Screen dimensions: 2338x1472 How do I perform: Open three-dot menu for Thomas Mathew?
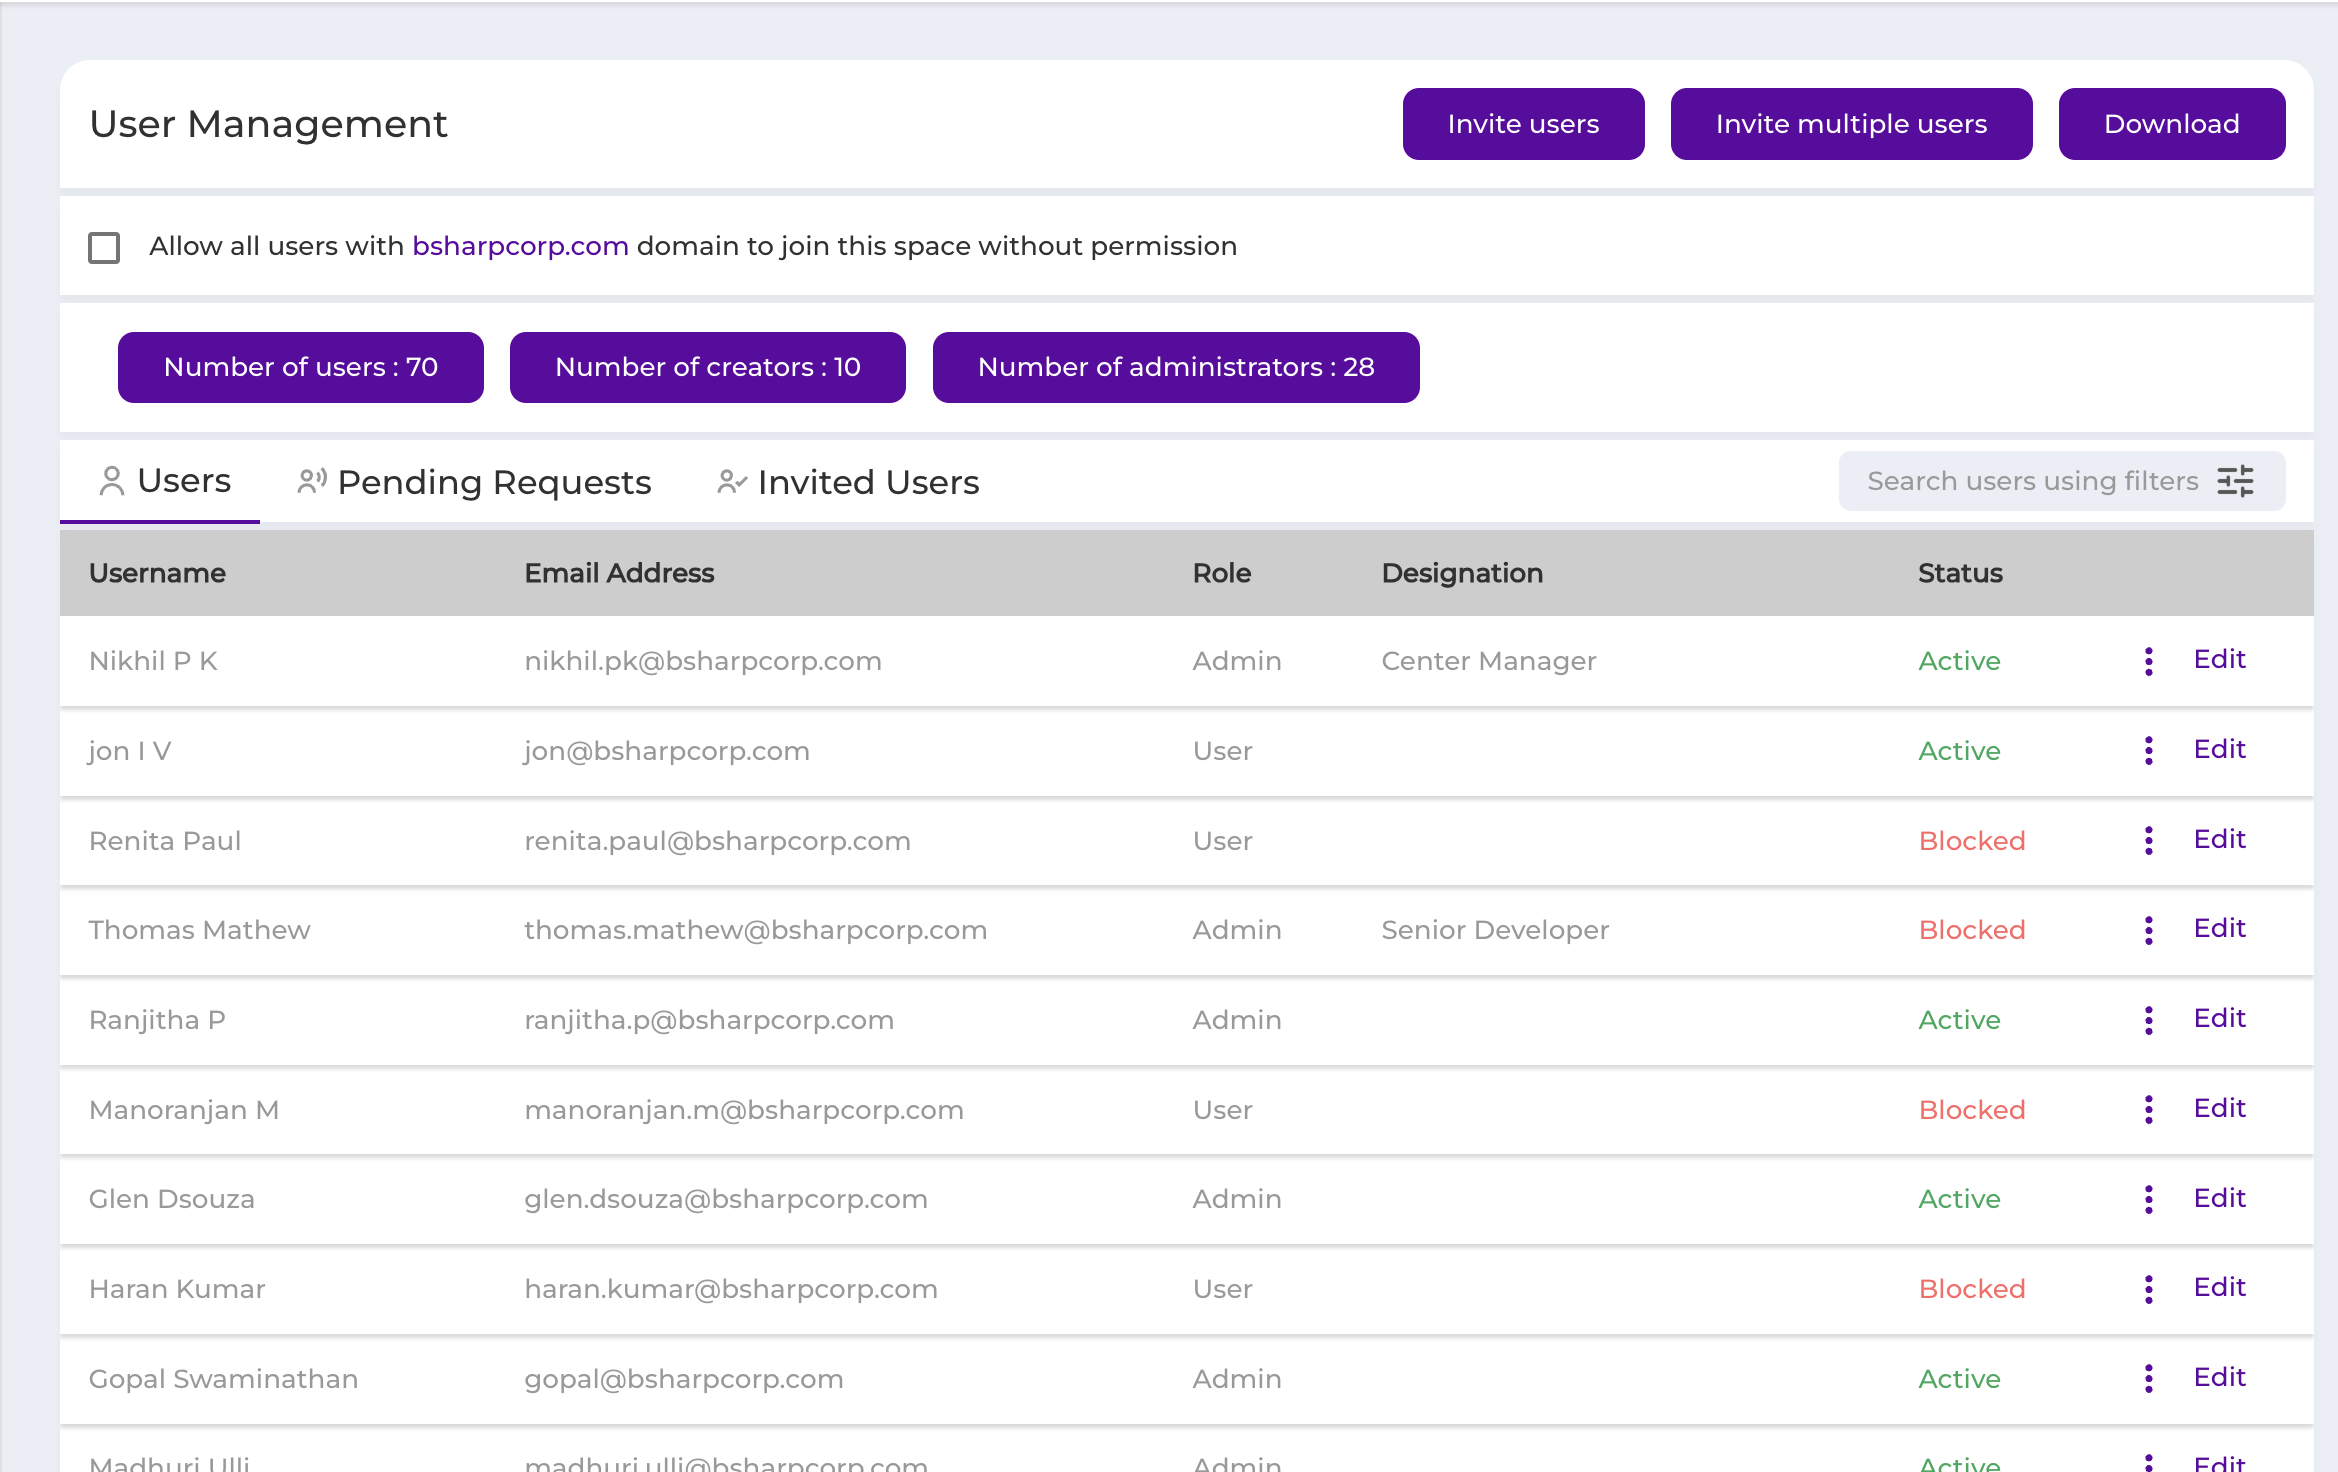(2148, 929)
